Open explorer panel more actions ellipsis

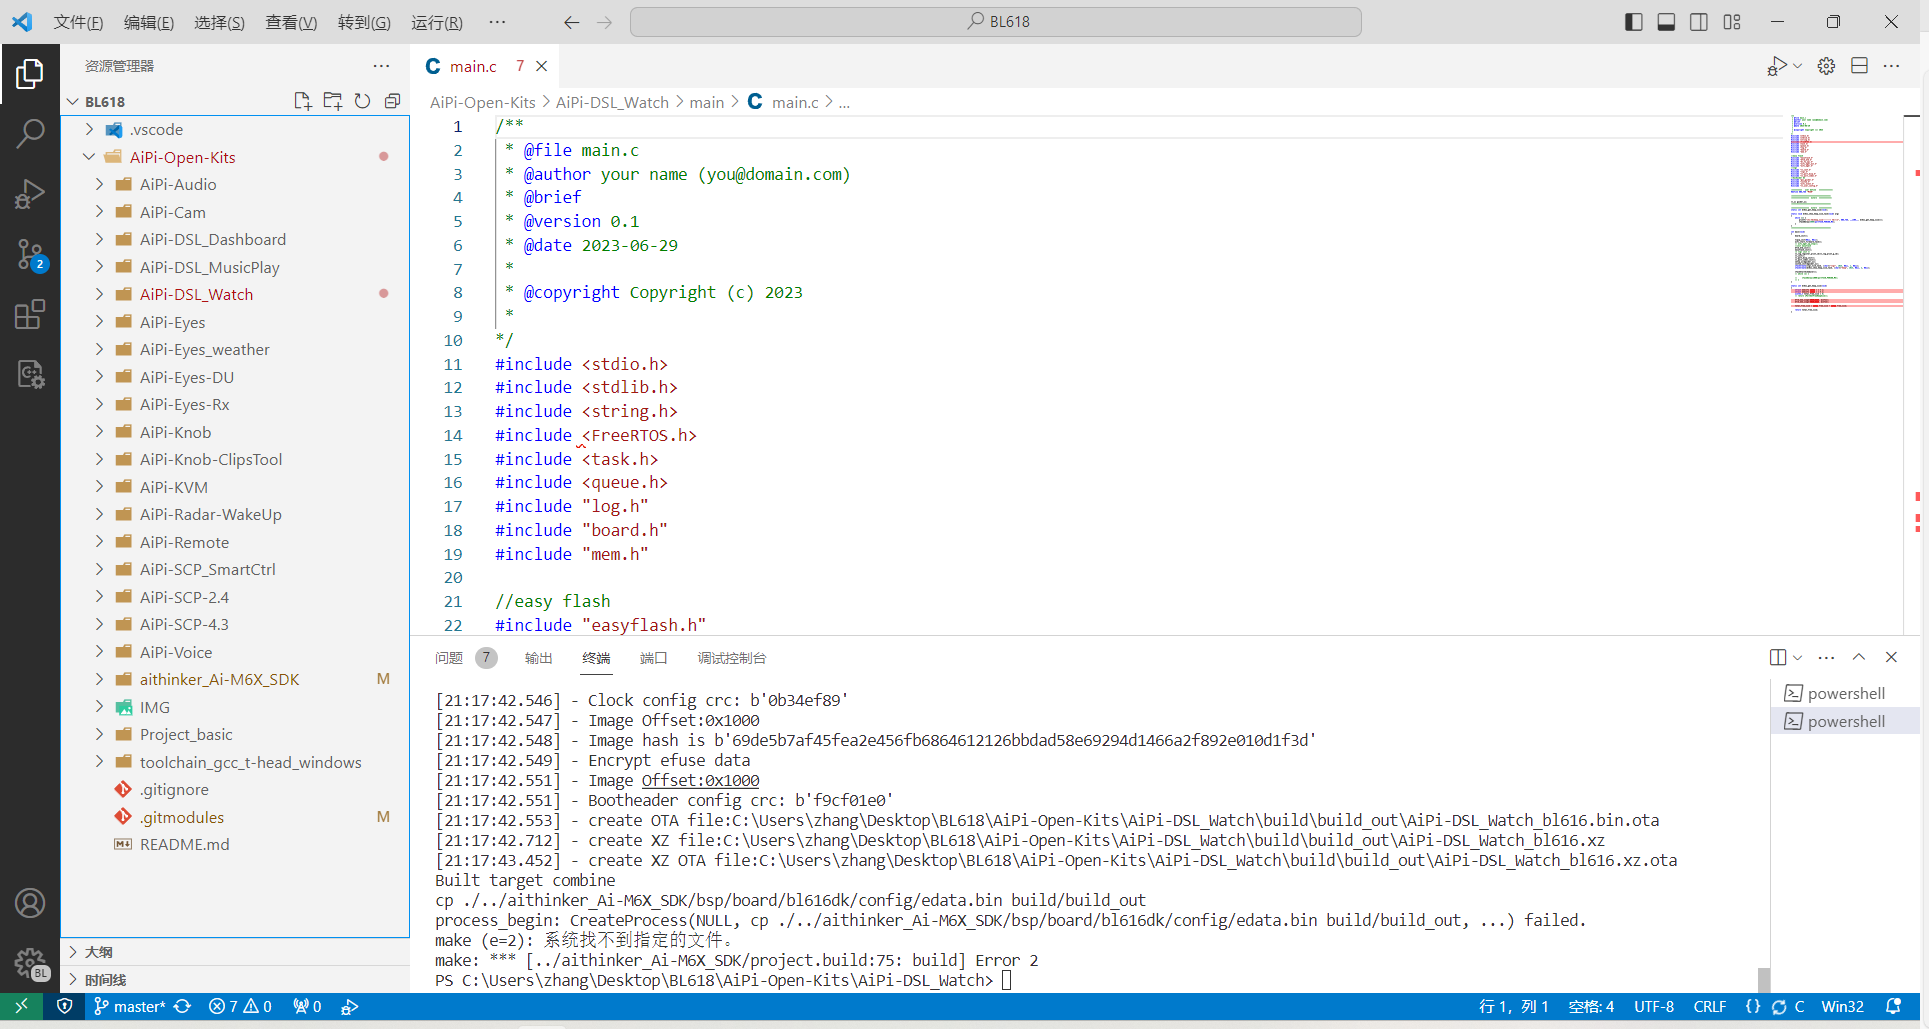pos(381,66)
